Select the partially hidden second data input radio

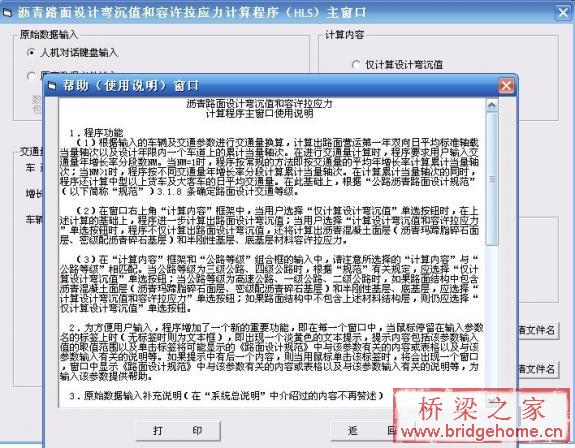[x=32, y=75]
